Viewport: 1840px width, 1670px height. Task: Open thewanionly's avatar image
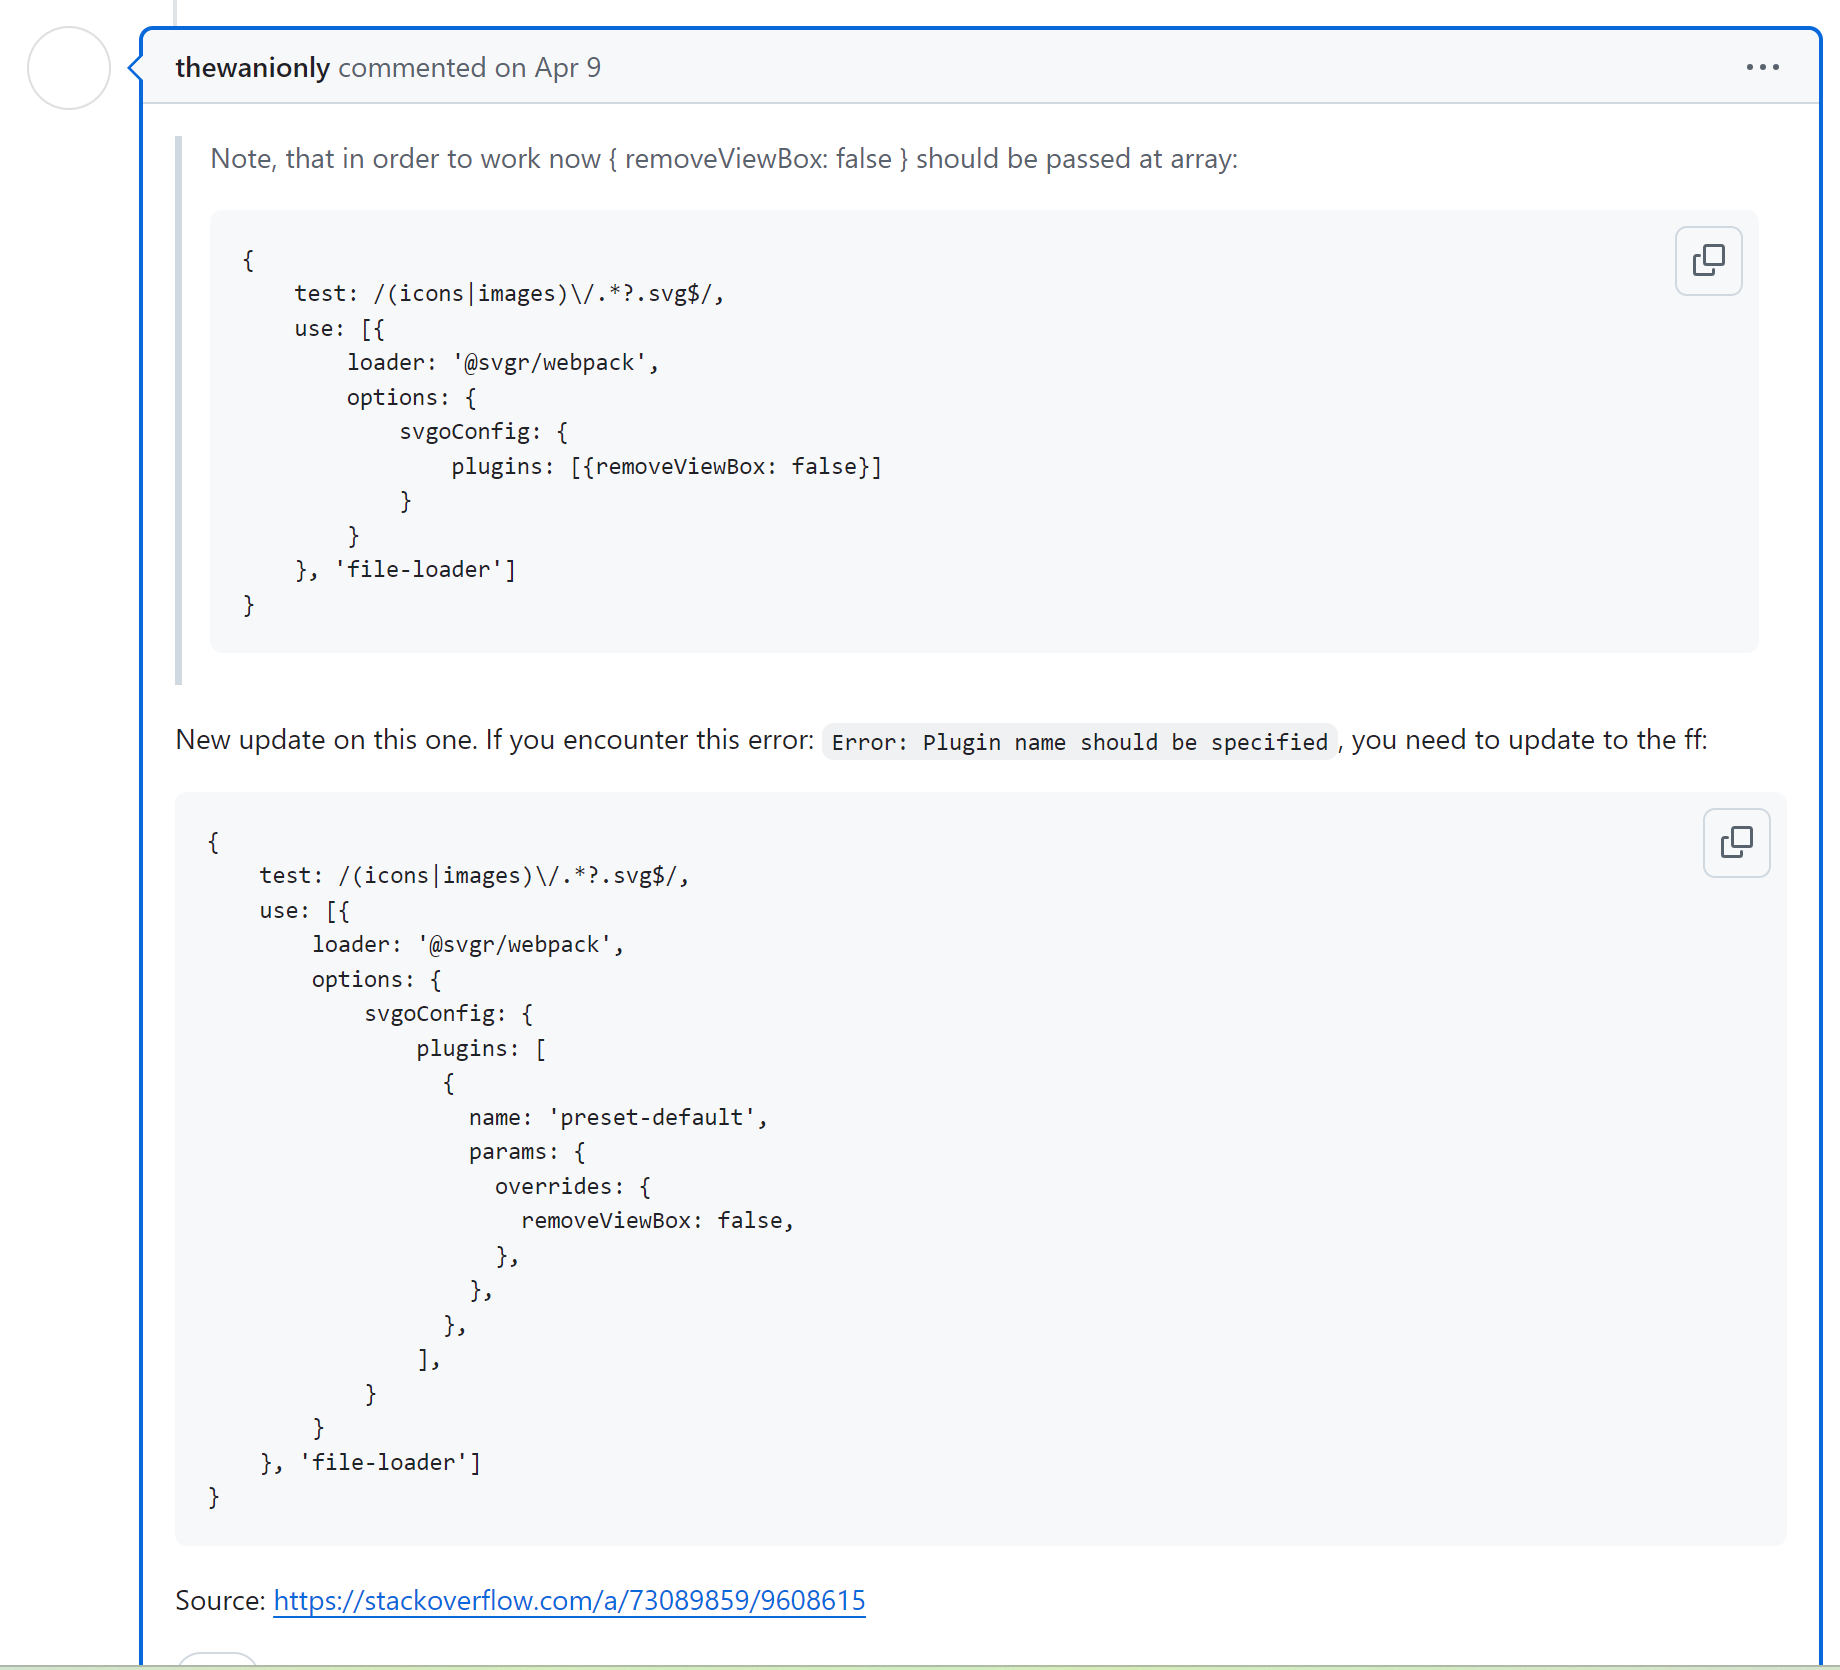(69, 68)
